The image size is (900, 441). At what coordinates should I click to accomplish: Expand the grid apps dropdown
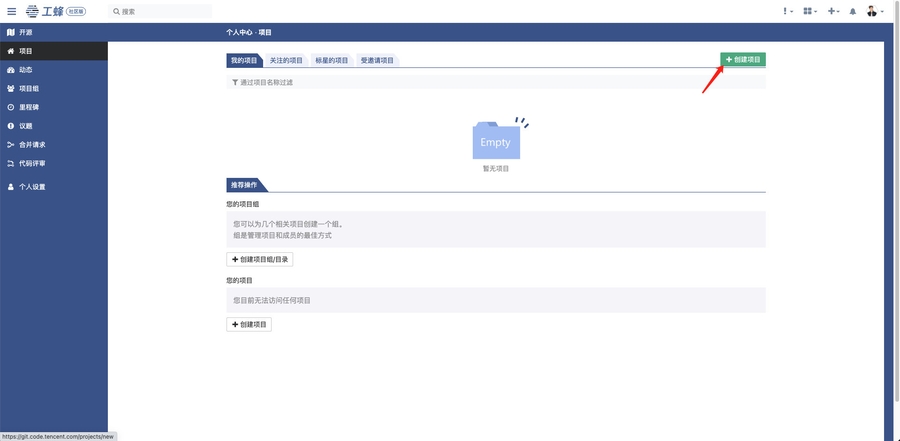[x=809, y=11]
